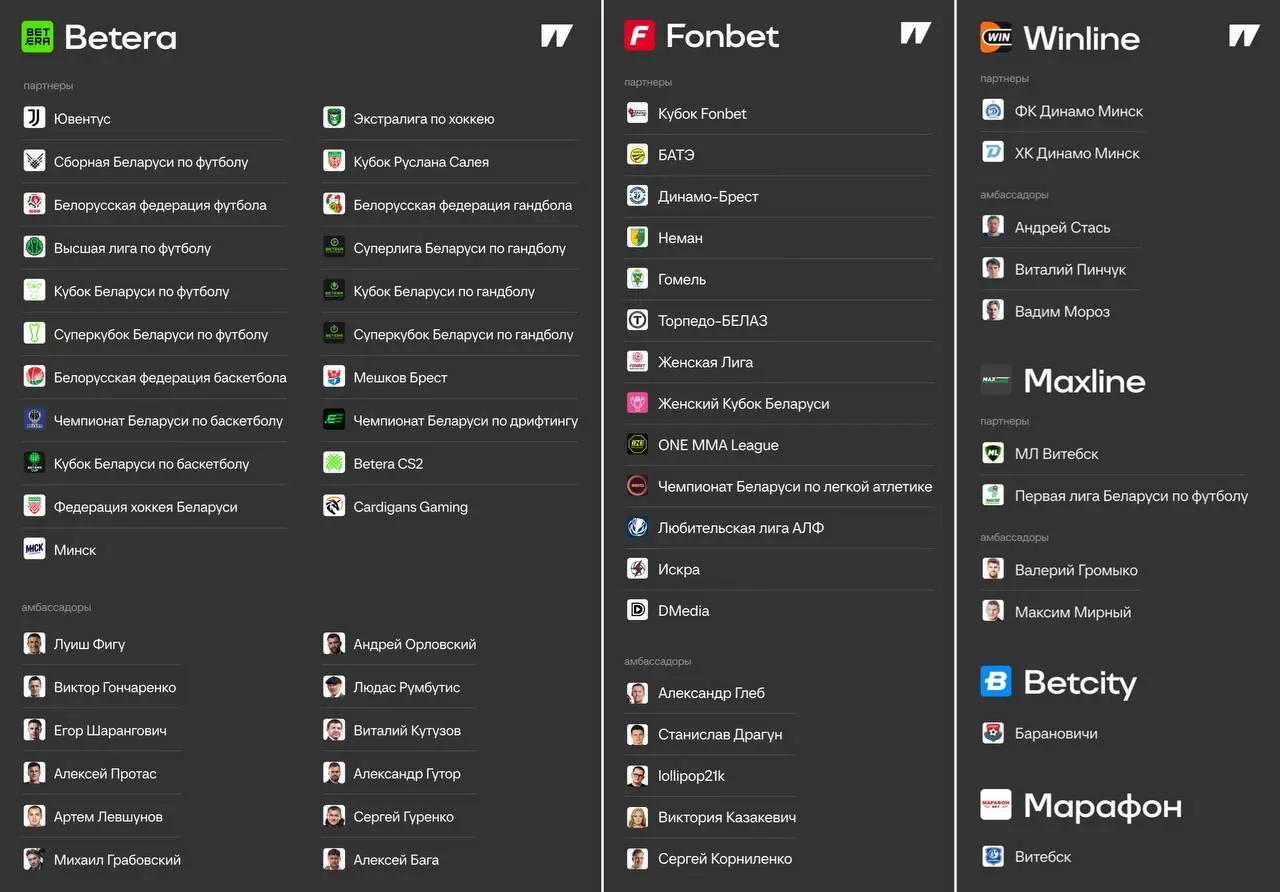Click the text 'Сергей Корниленко'
This screenshot has width=1280, height=892.
pyautogui.click(x=725, y=858)
